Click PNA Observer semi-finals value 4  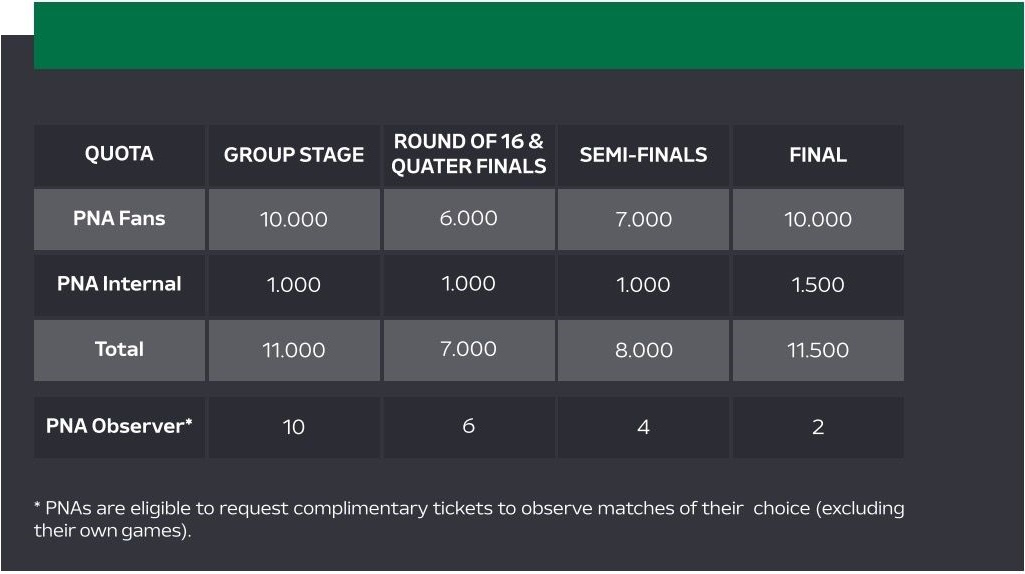pyautogui.click(x=643, y=427)
